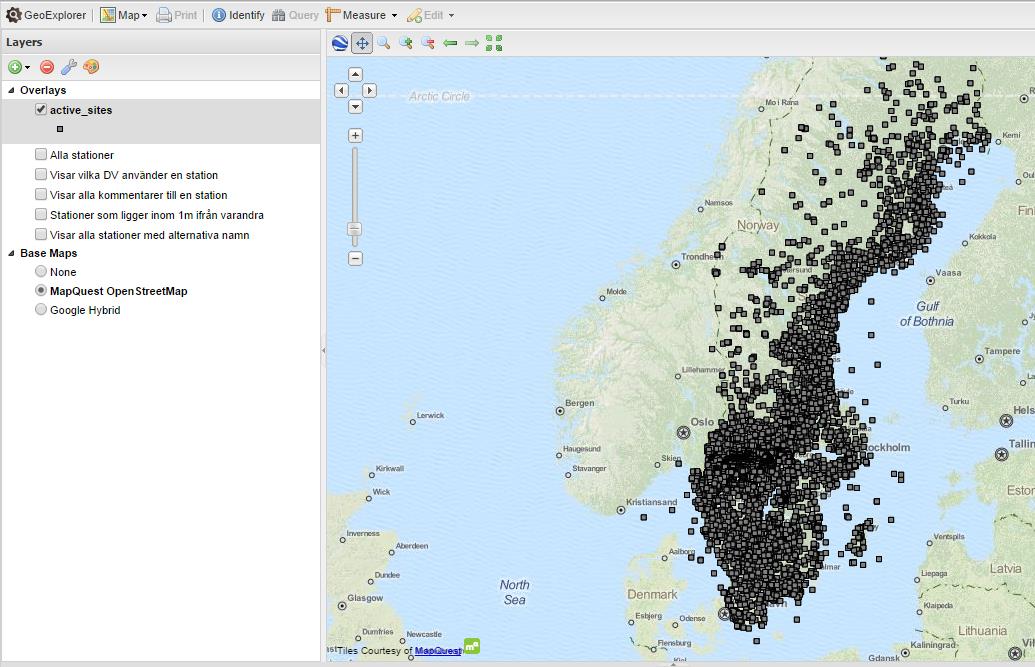Select the Alla stationer layer name
The height and width of the screenshot is (667, 1035).
pyautogui.click(x=82, y=155)
